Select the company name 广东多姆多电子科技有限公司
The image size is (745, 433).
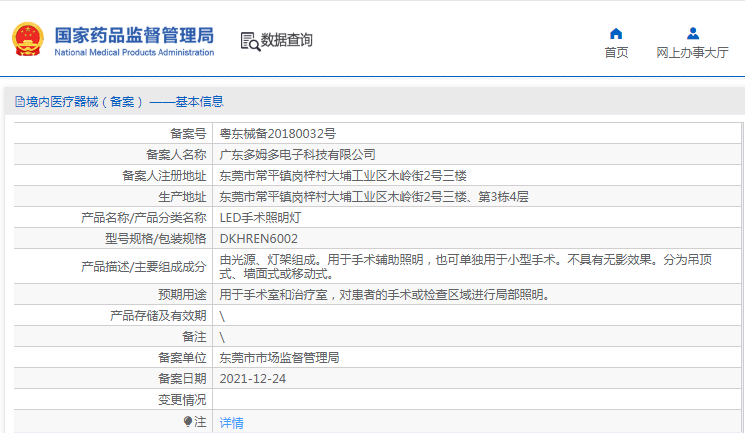click(x=297, y=154)
